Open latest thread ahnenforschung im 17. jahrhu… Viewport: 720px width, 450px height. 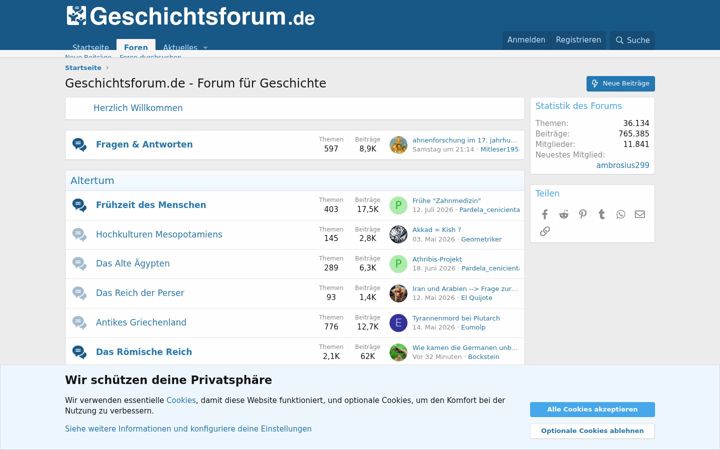465,140
